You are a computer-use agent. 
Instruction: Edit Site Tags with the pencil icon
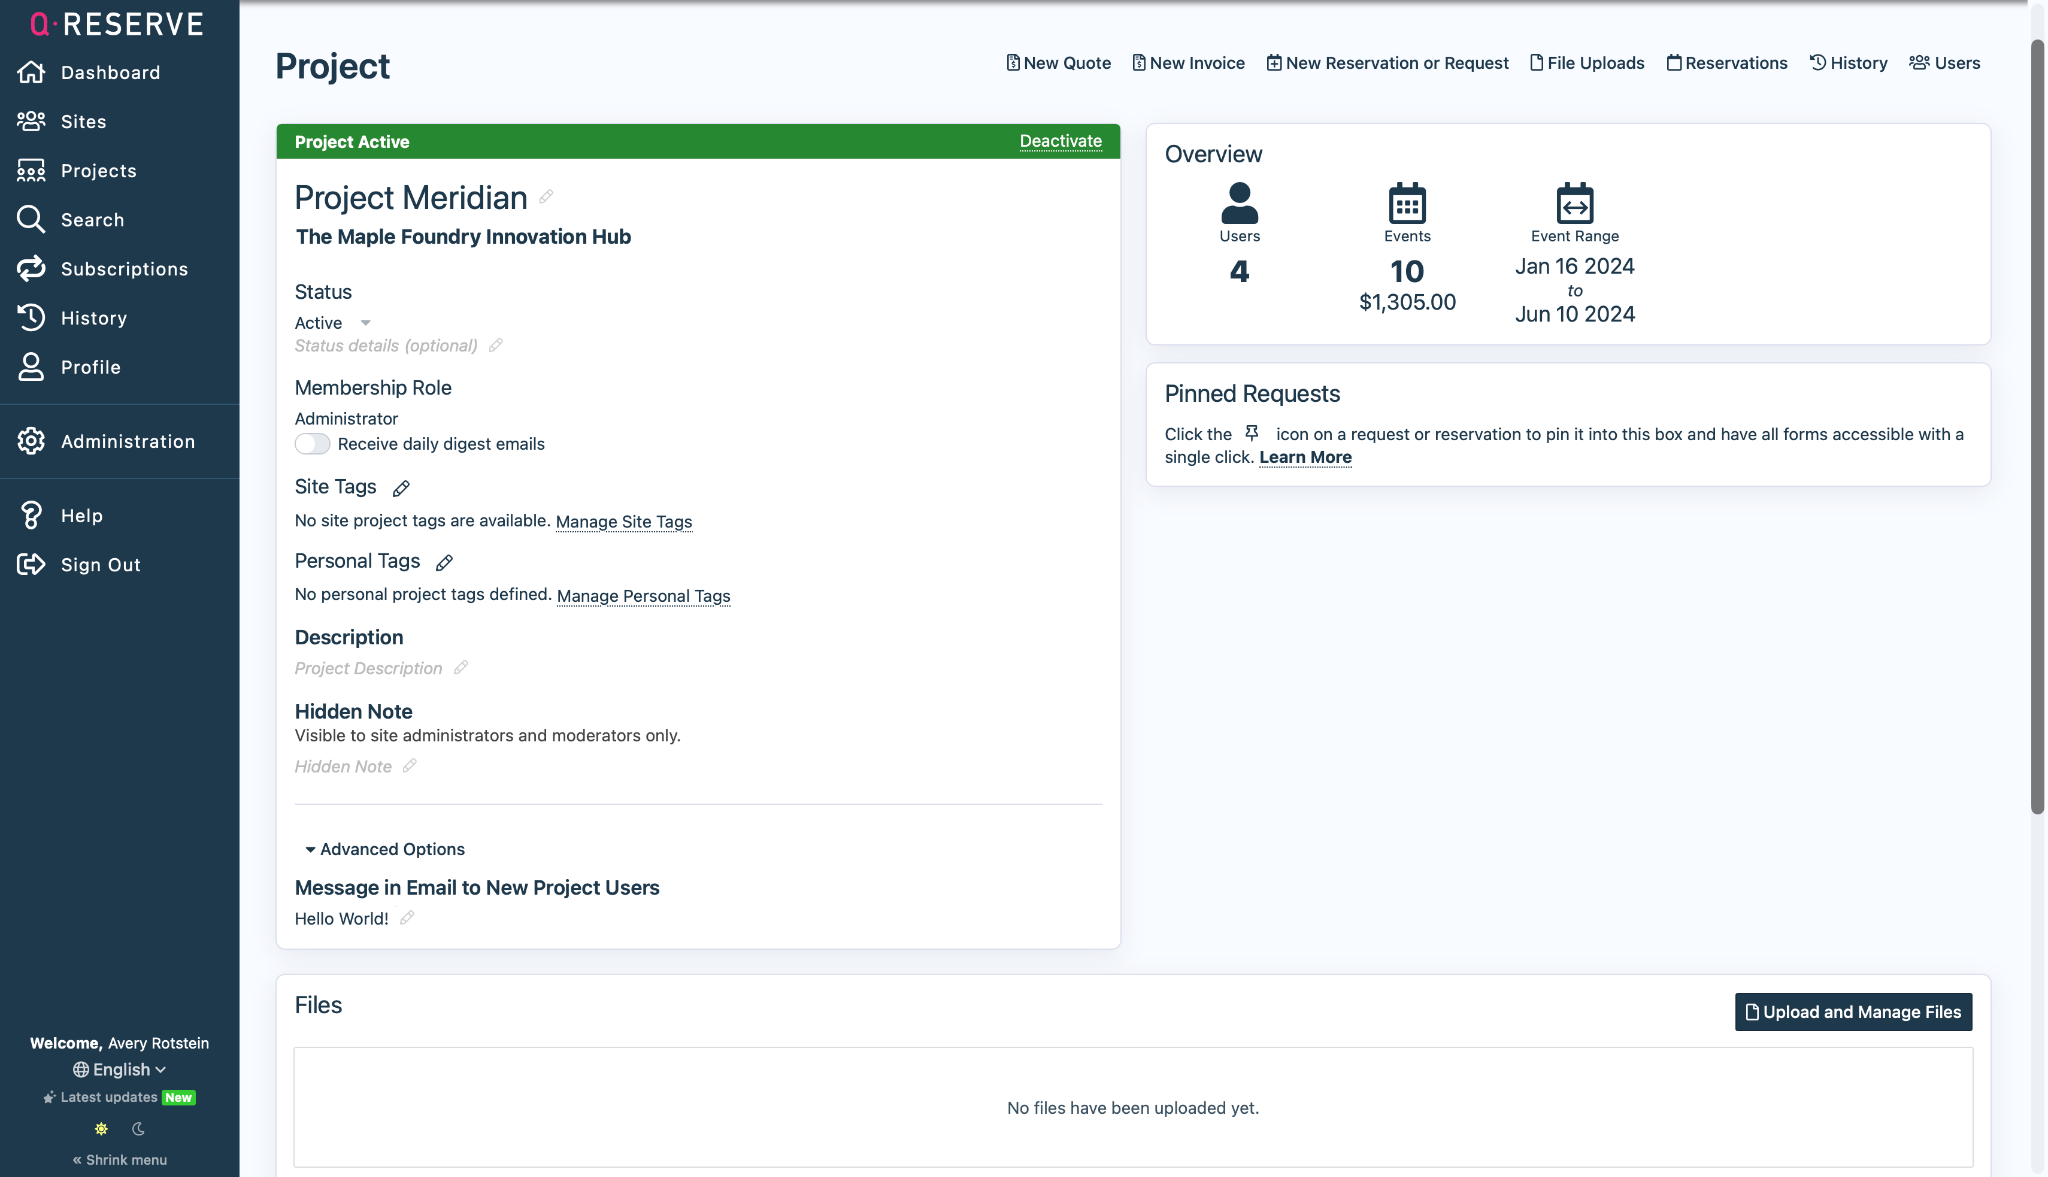coord(401,488)
